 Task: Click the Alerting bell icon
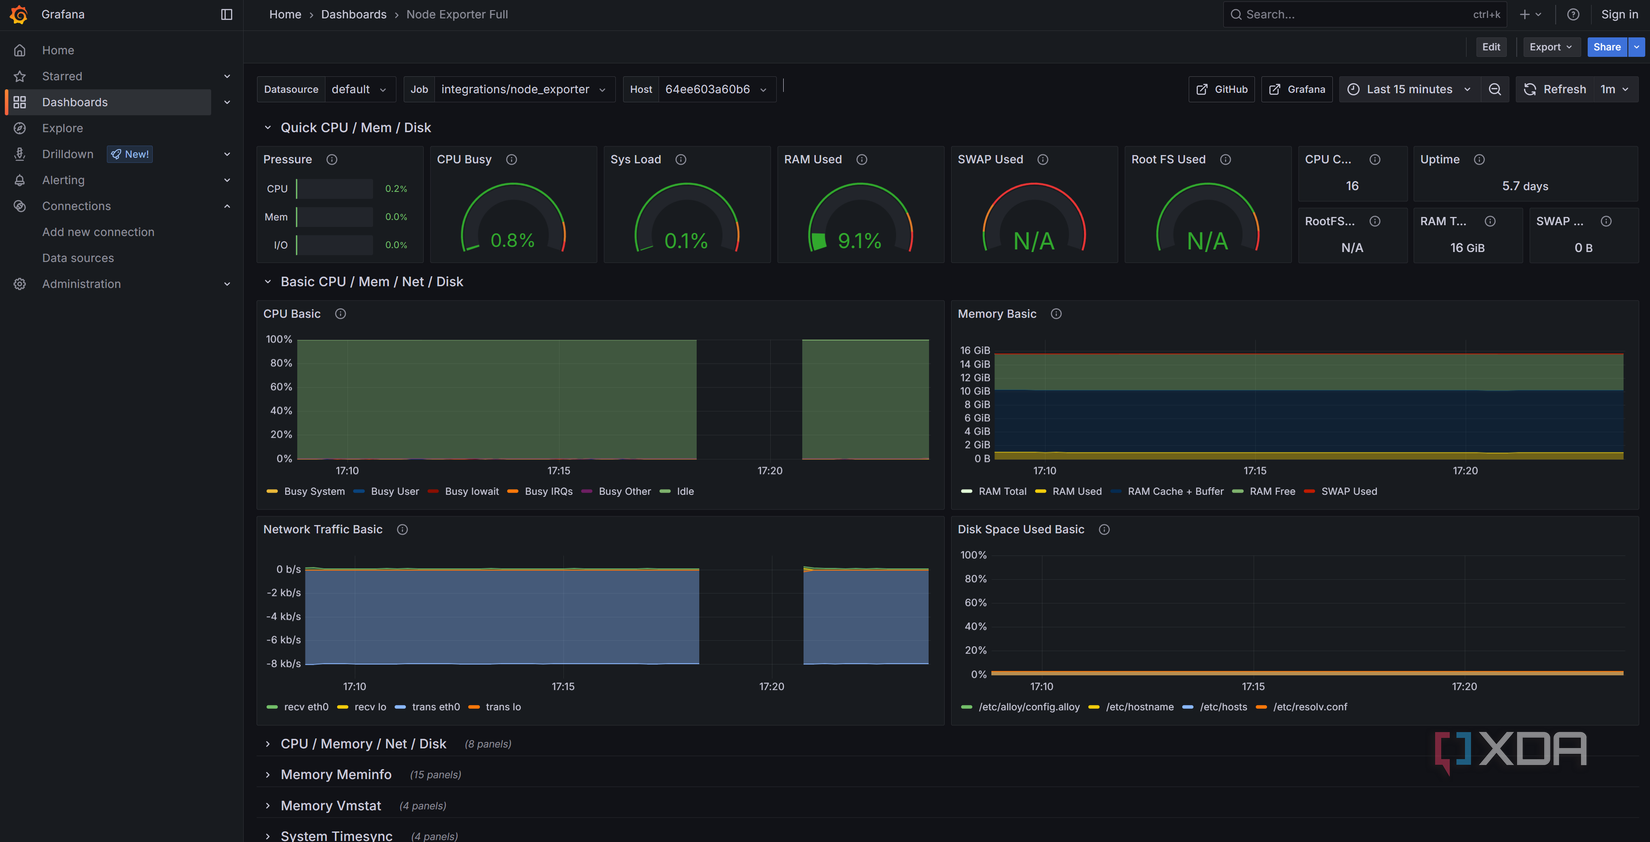pyautogui.click(x=20, y=180)
